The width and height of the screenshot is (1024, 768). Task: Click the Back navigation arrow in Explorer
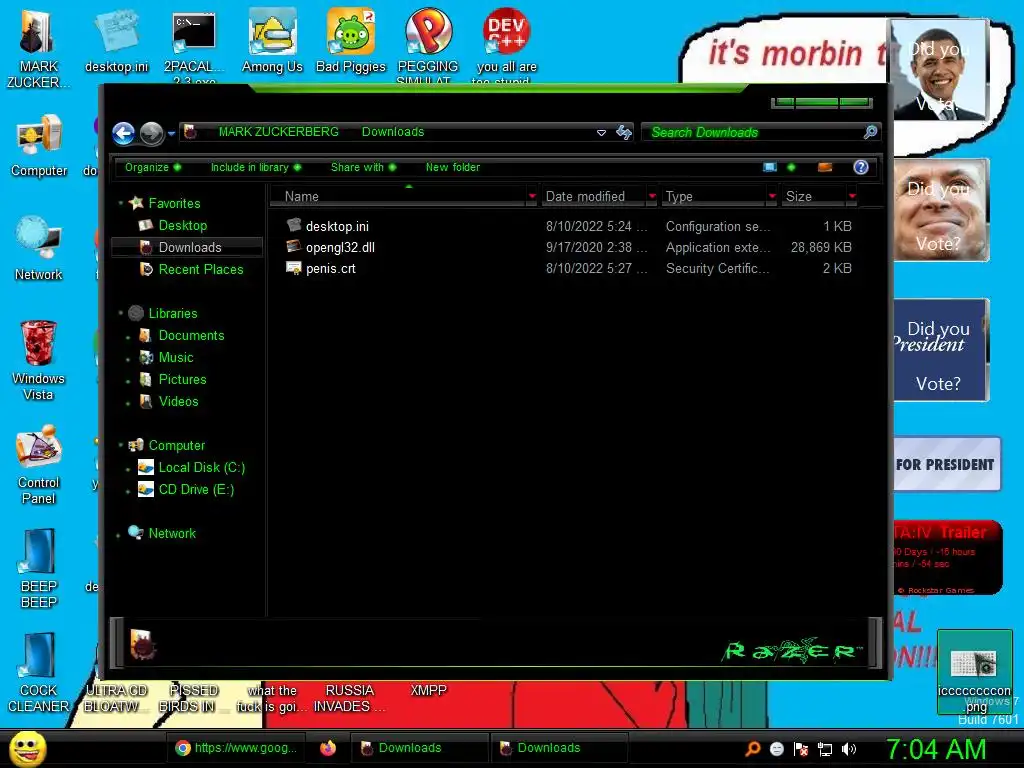click(x=123, y=133)
